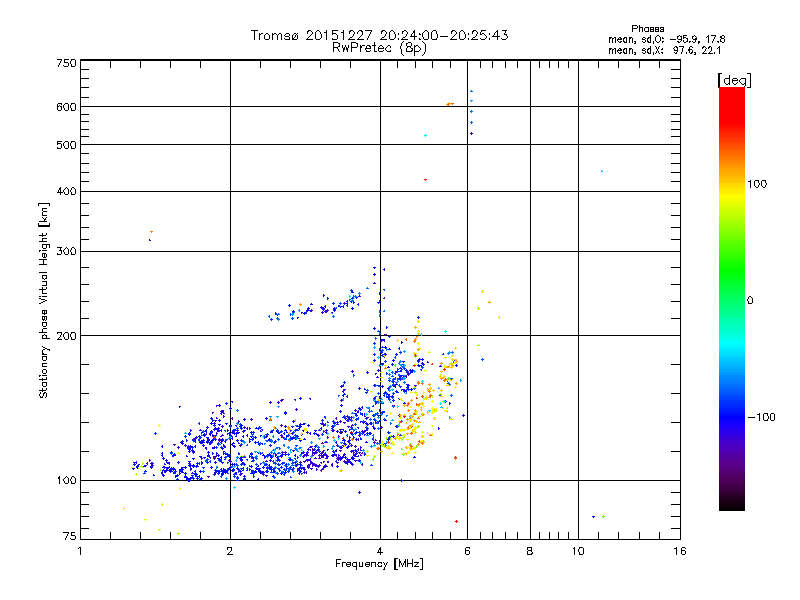Click the x-axis tick label '1'

click(x=80, y=551)
